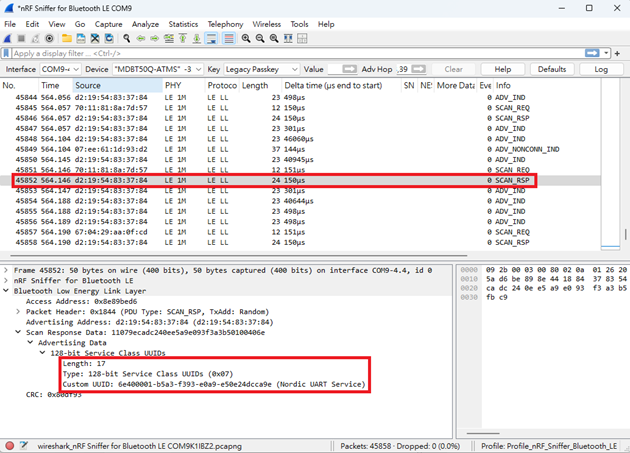Open the Interface COM9 dropdown
Screen dimensions: 630x453
coord(60,69)
